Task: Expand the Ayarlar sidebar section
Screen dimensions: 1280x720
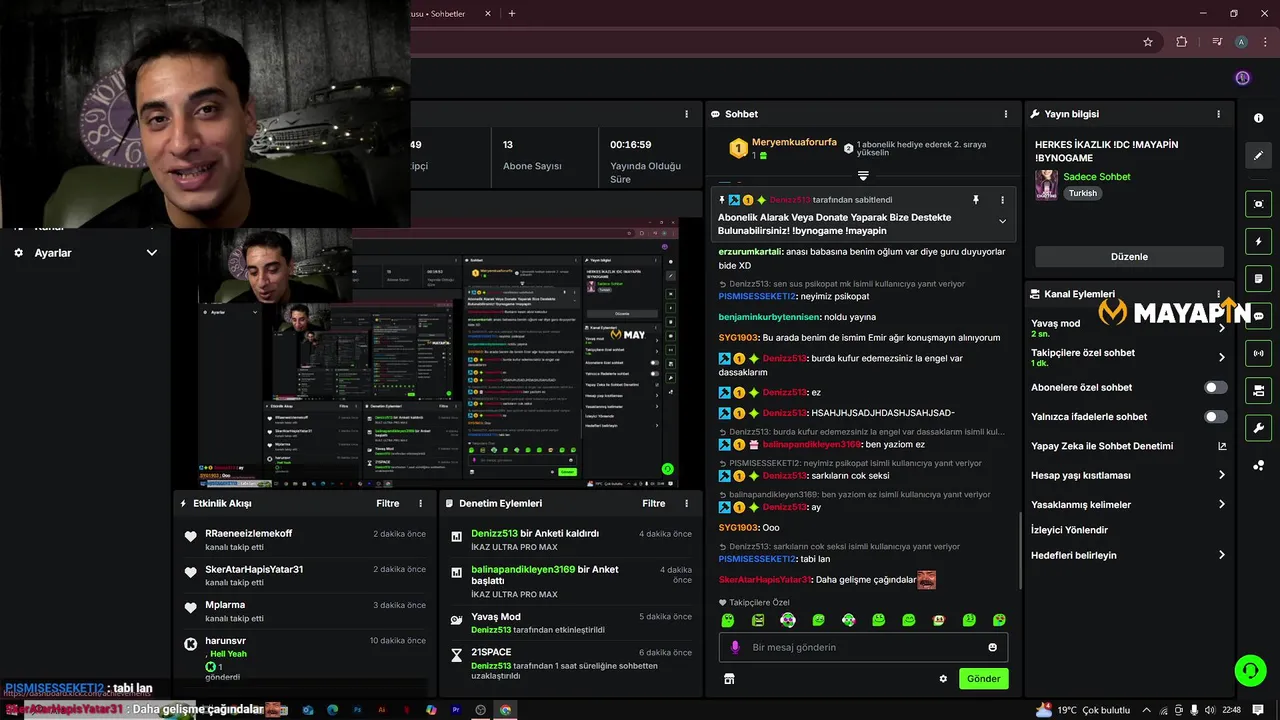Action: click(85, 253)
